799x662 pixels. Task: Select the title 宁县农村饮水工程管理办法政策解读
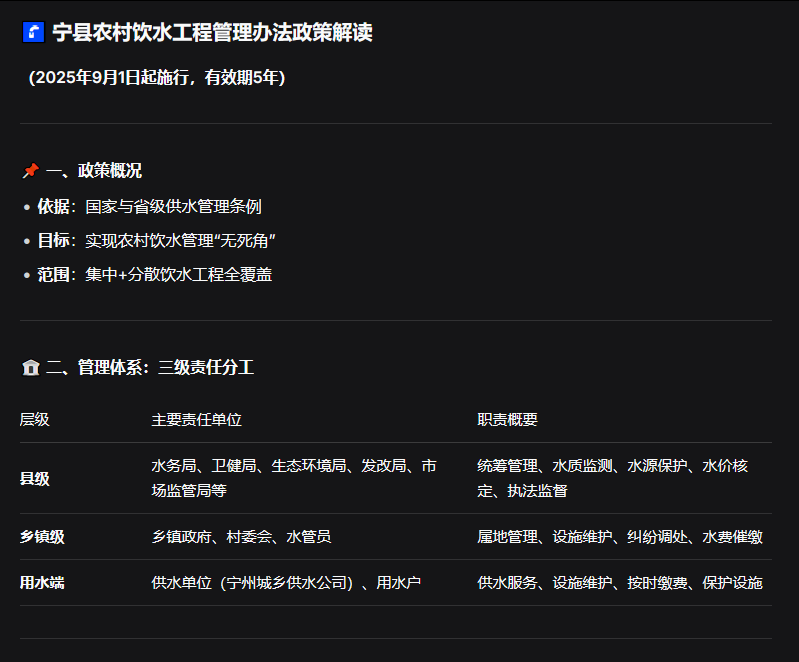[x=212, y=32]
